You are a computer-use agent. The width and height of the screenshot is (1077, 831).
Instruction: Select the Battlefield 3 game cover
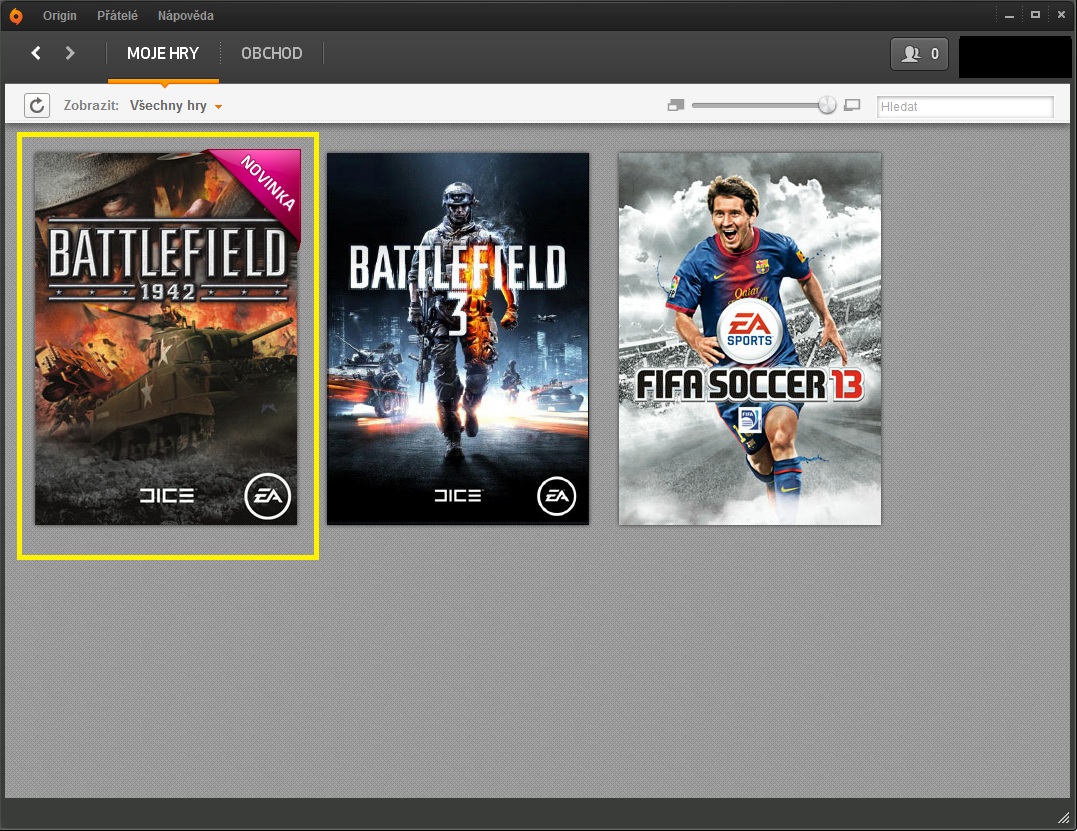click(458, 339)
